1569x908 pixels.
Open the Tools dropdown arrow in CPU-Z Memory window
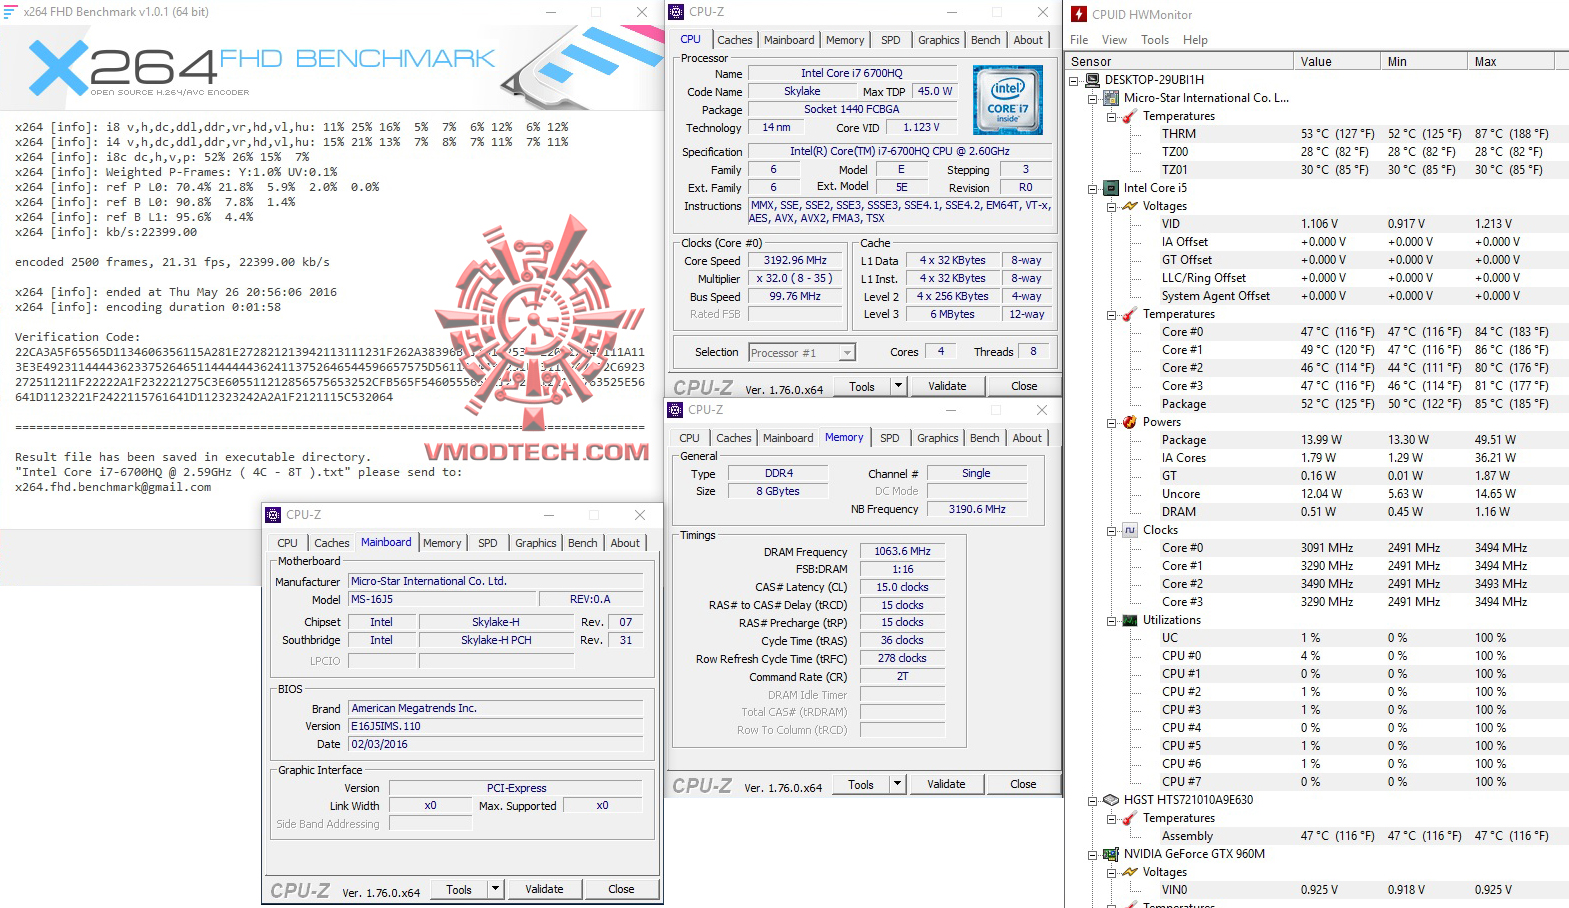pos(897,784)
